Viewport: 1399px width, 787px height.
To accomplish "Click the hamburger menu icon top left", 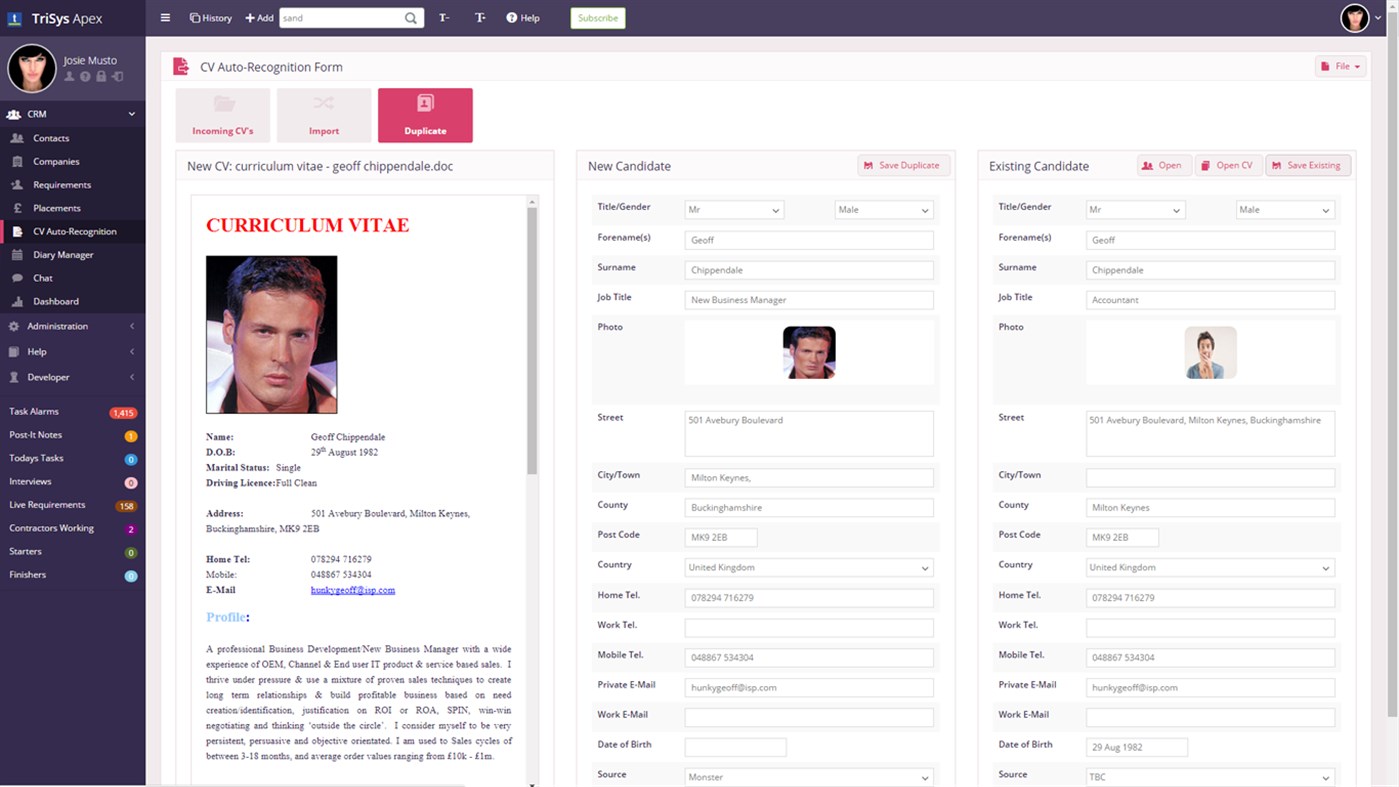I will (164, 17).
